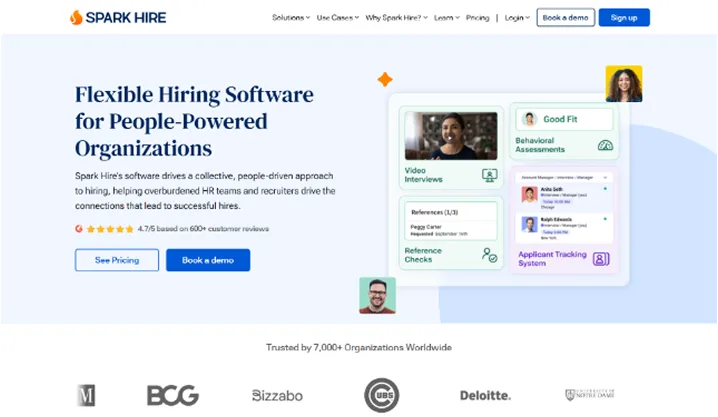
Task: Click the G2 review logo icon
Action: coord(79,228)
